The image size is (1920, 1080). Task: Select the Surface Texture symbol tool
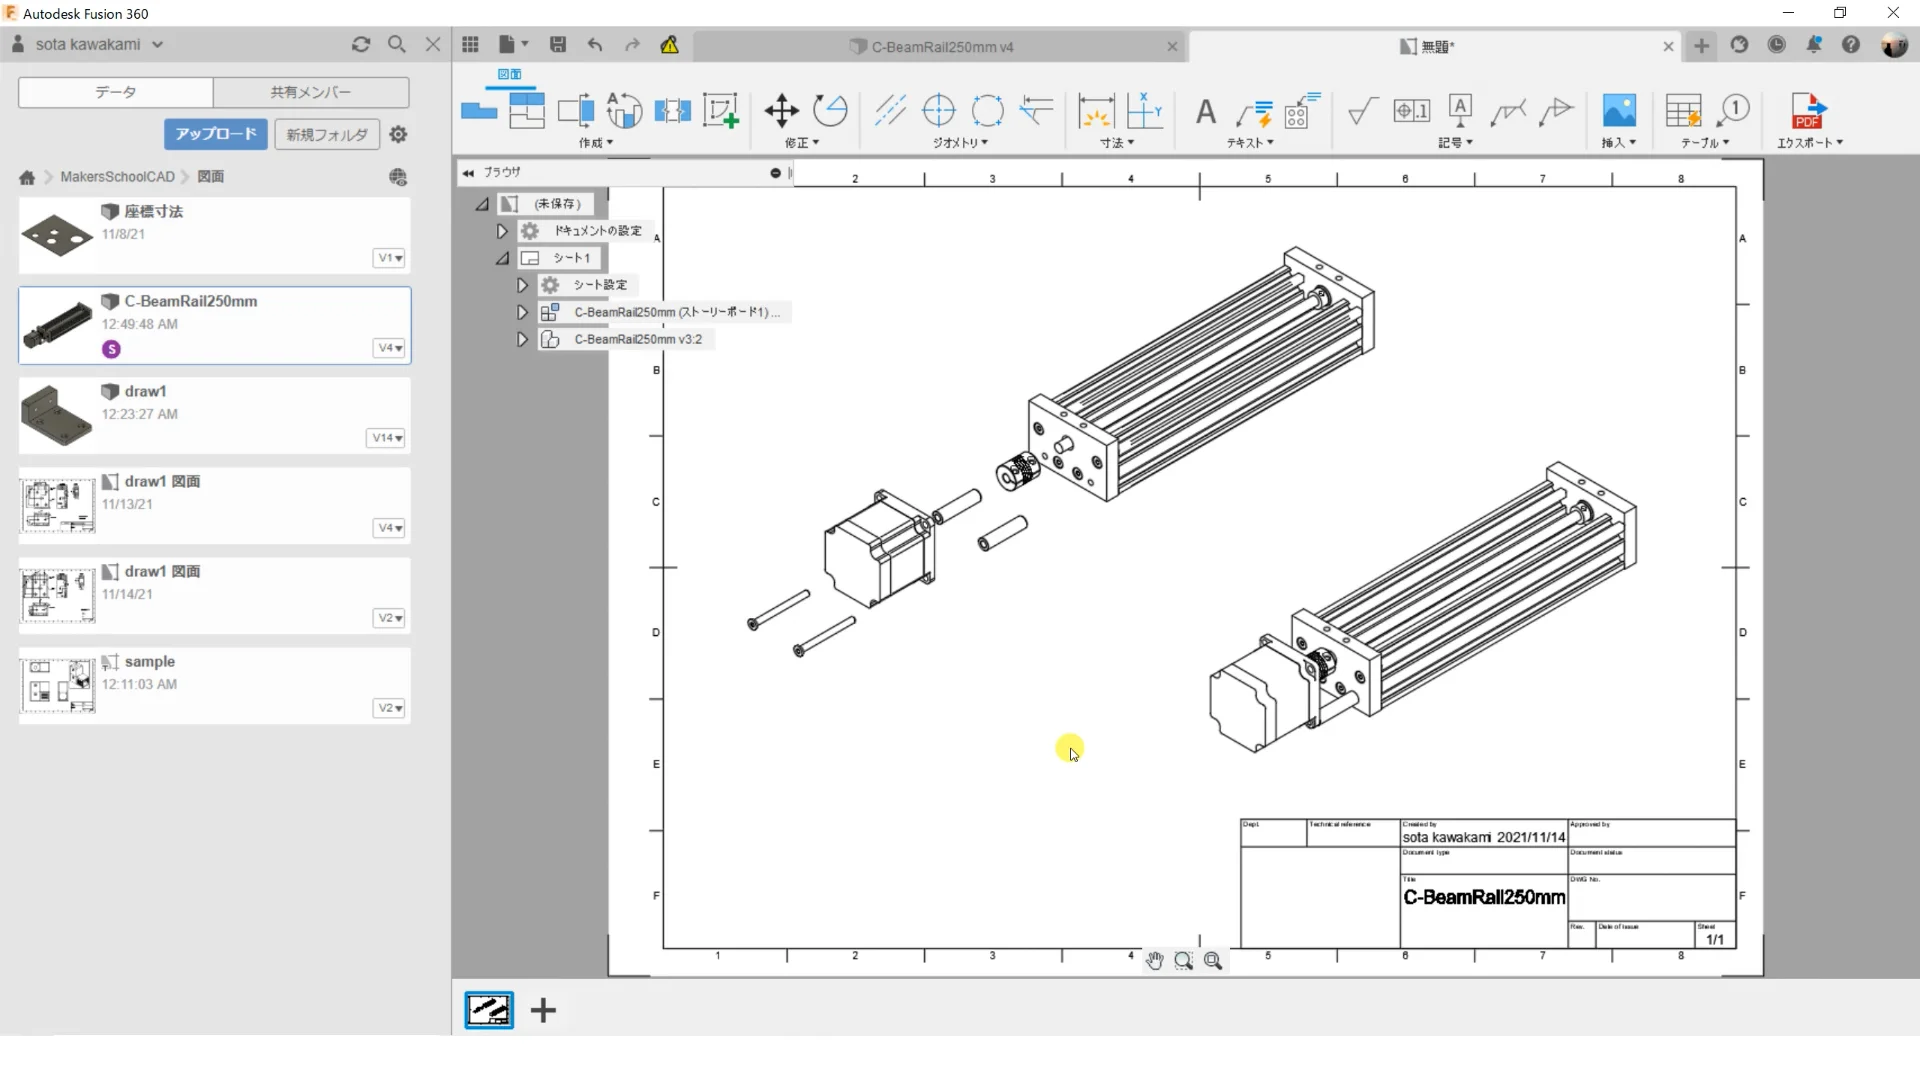pyautogui.click(x=1362, y=111)
